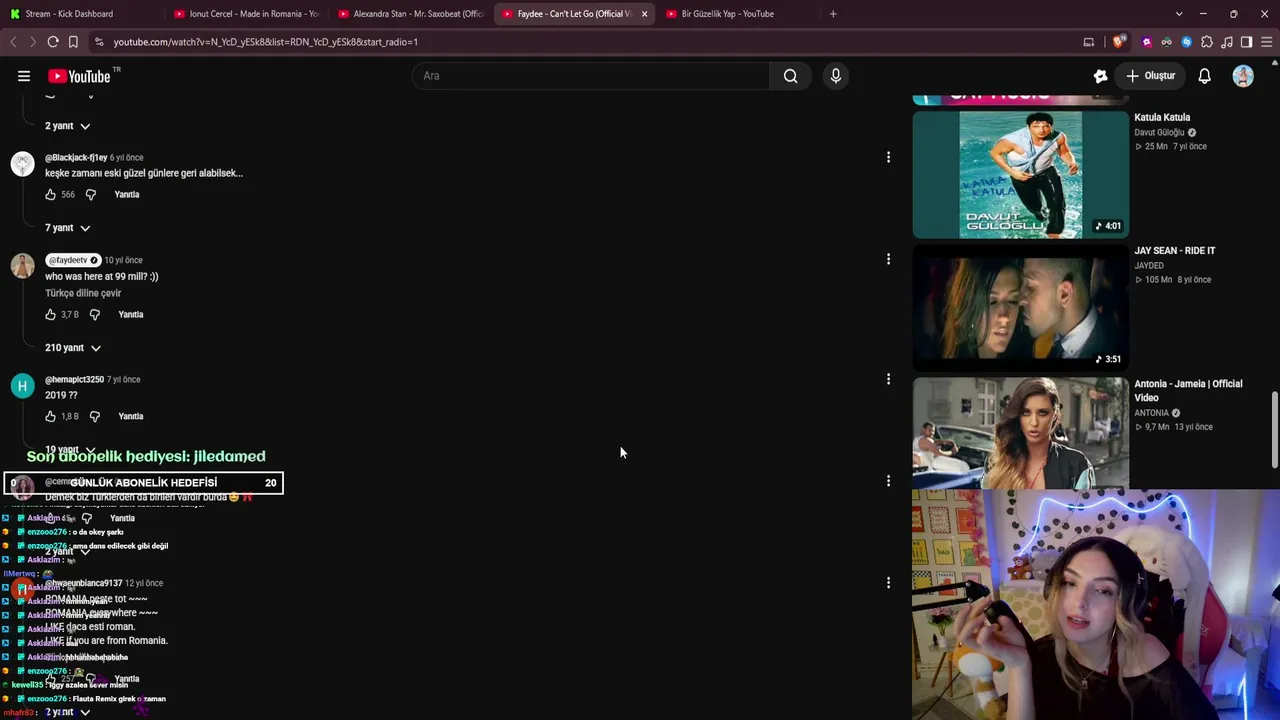Dislike the hemapict3250 comment
This screenshot has width=1280, height=720.
click(95, 417)
